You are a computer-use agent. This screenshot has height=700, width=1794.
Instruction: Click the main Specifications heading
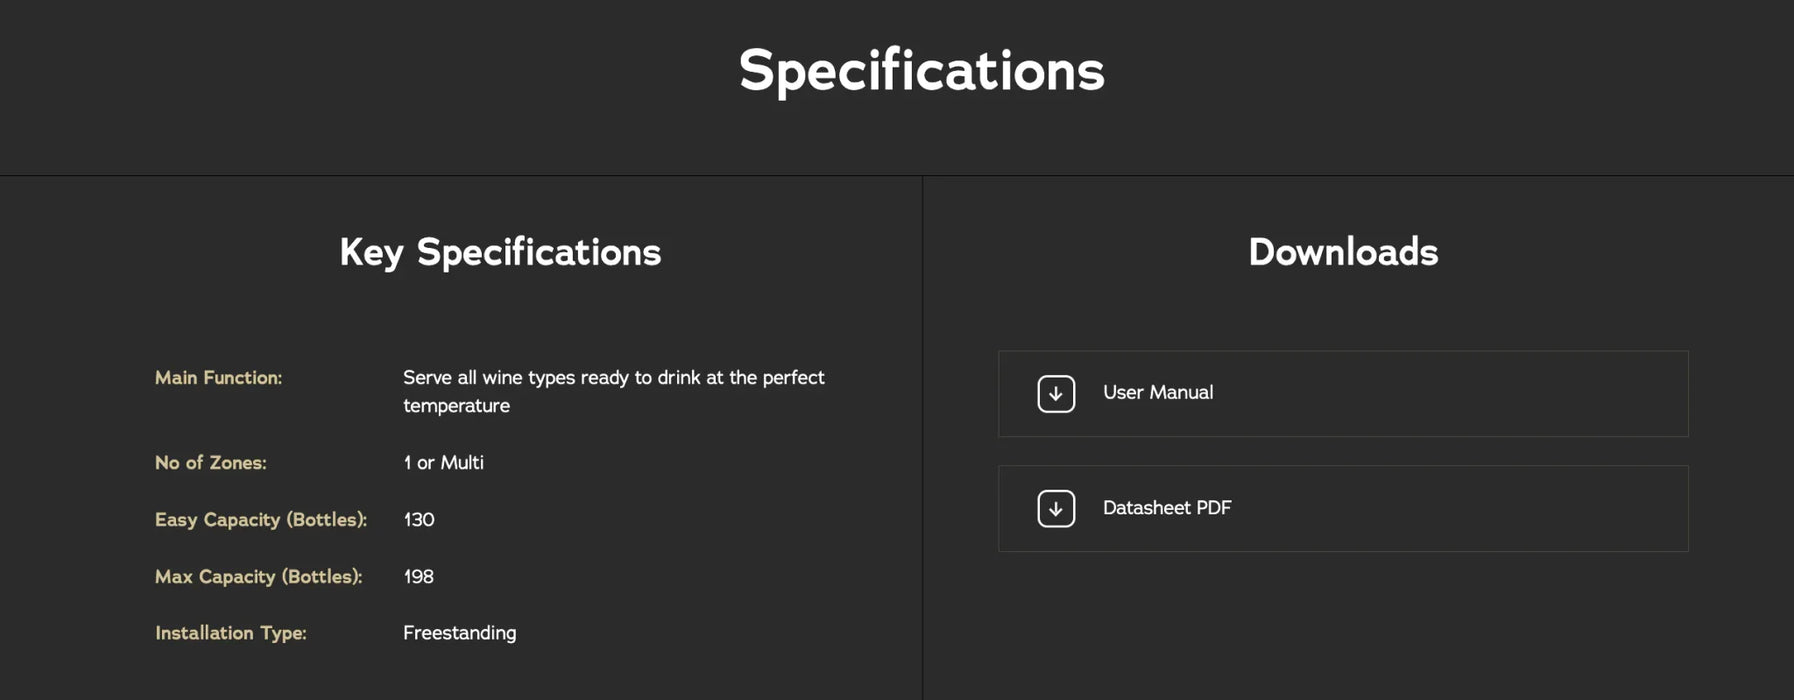(921, 71)
